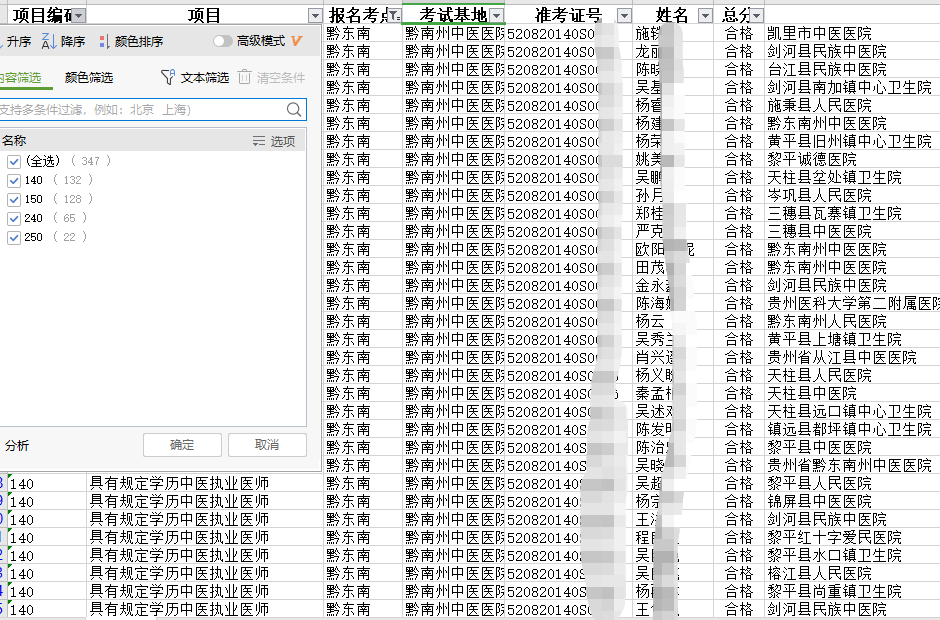940x620 pixels.
Task: Toggle the 250 filter checkbox
Action: click(14, 238)
